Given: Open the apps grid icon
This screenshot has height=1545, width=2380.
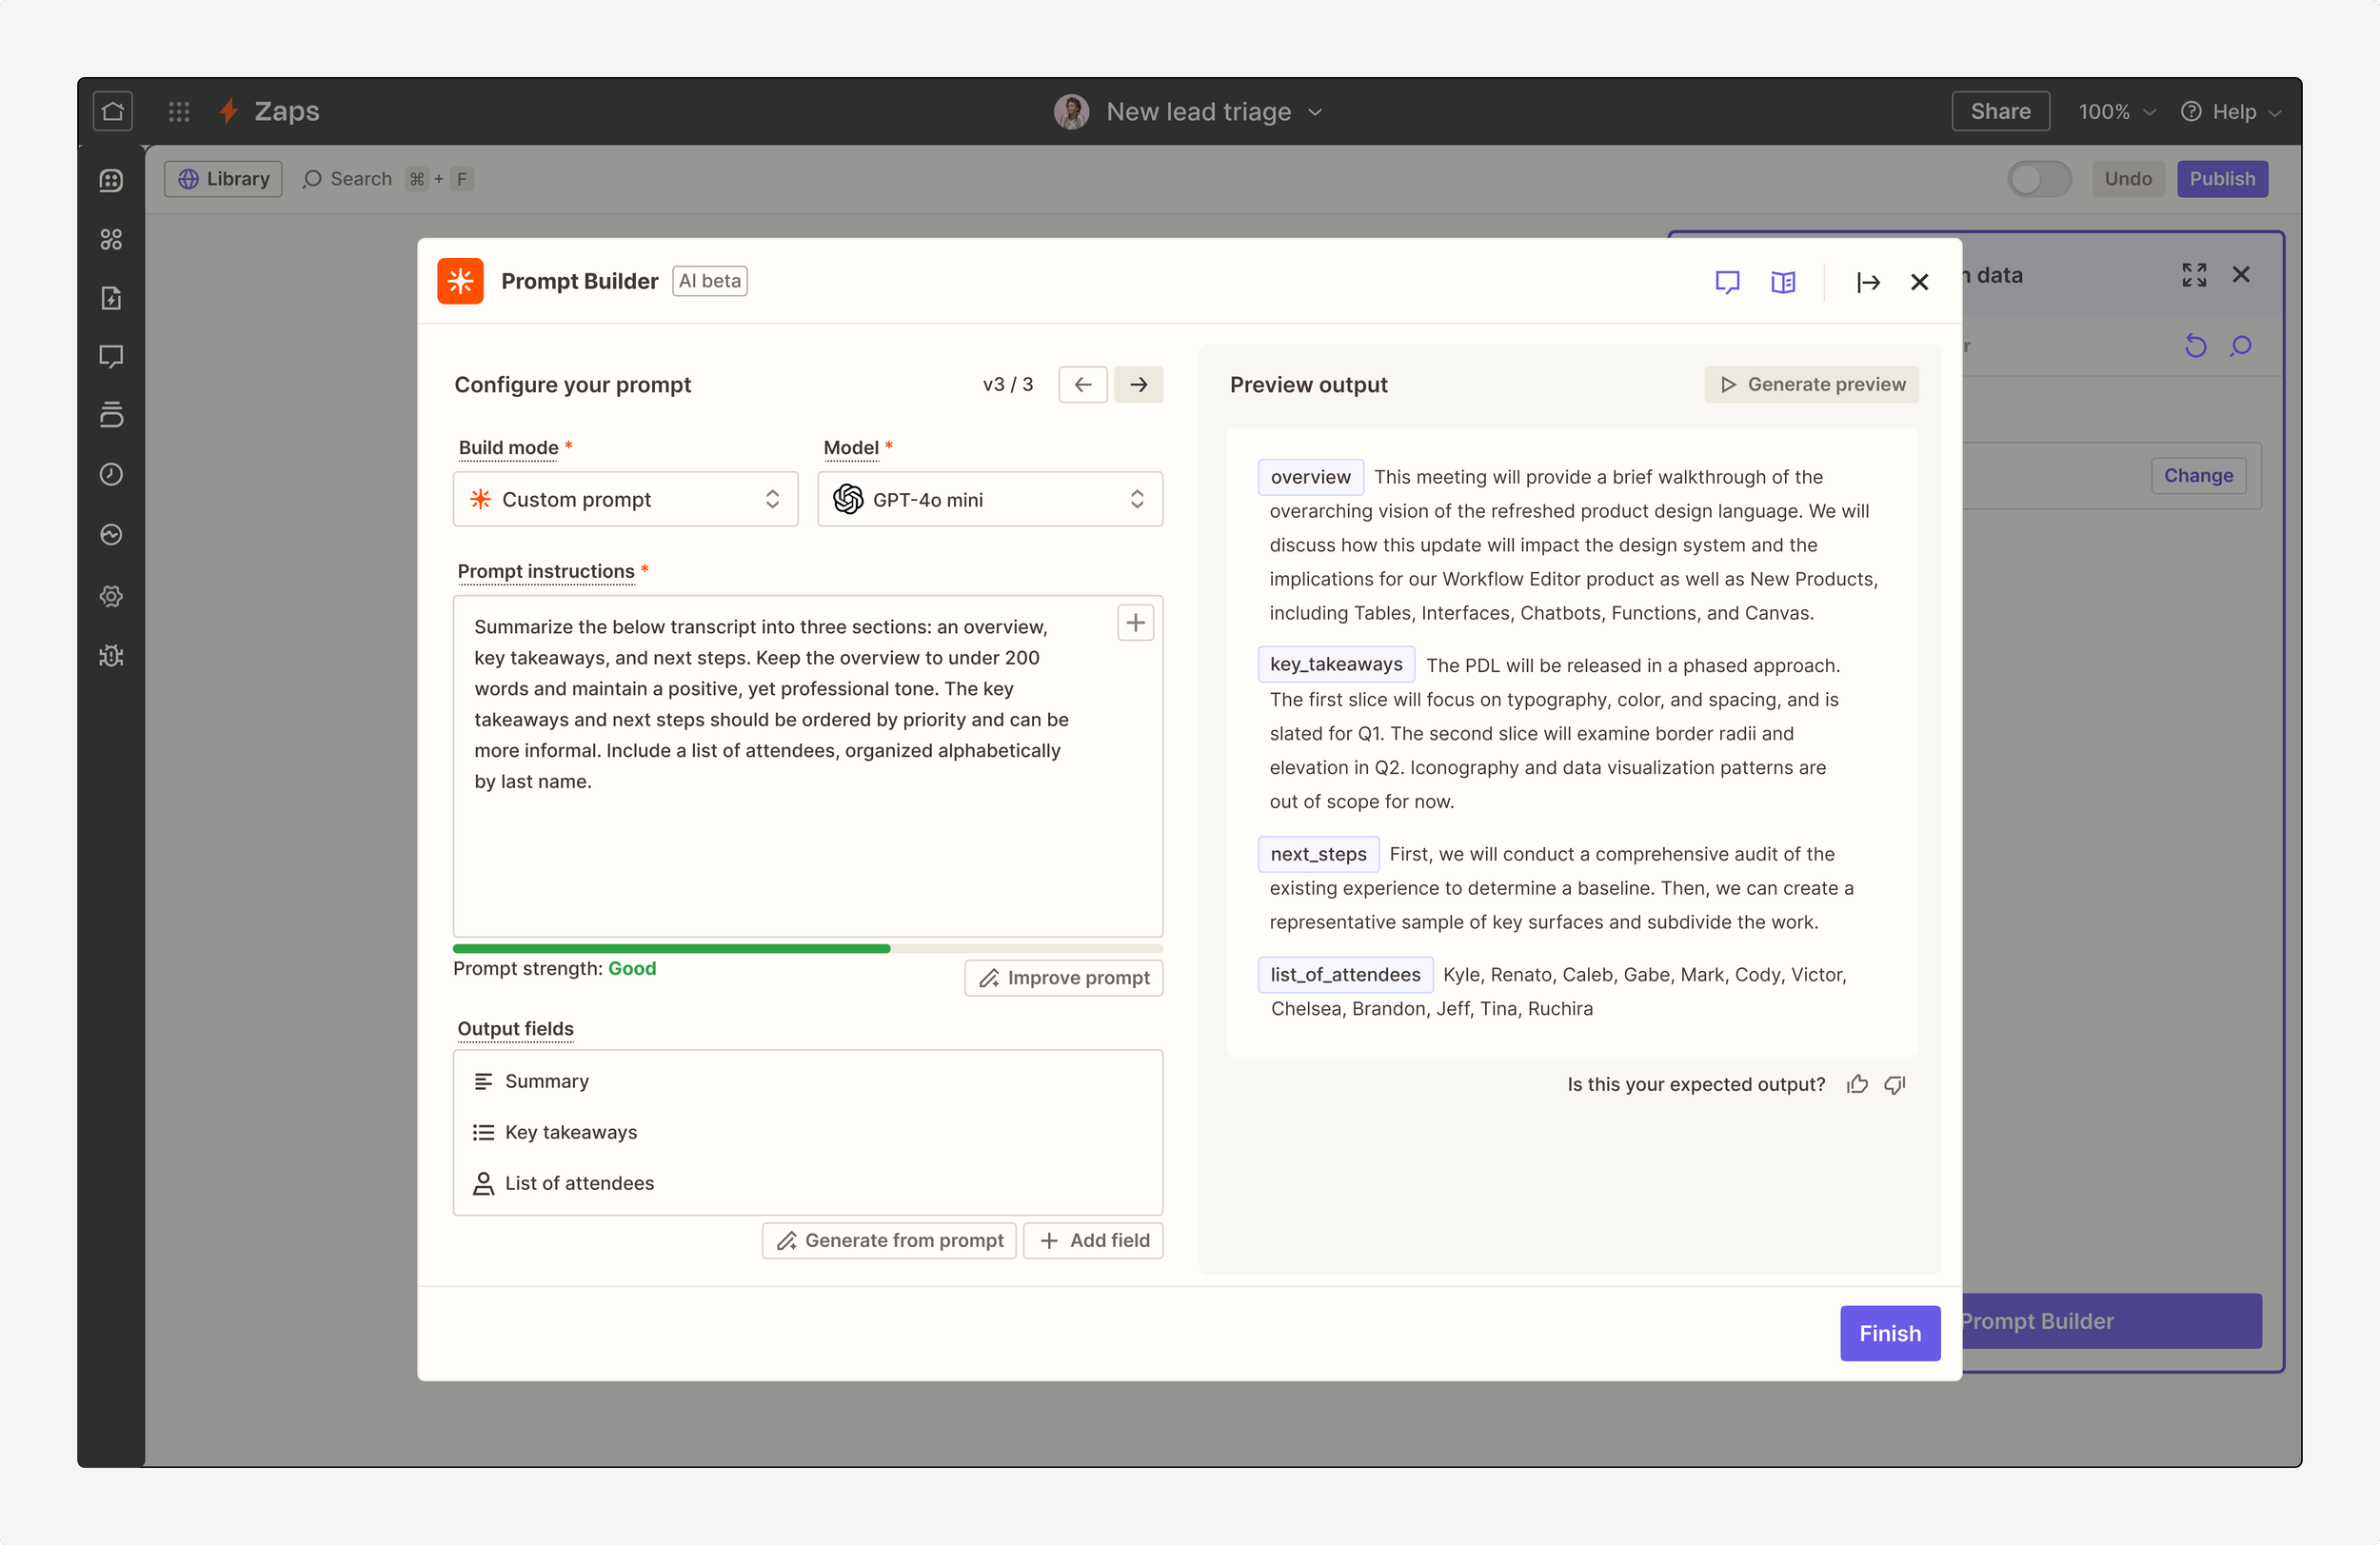Looking at the screenshot, I should coord(179,111).
